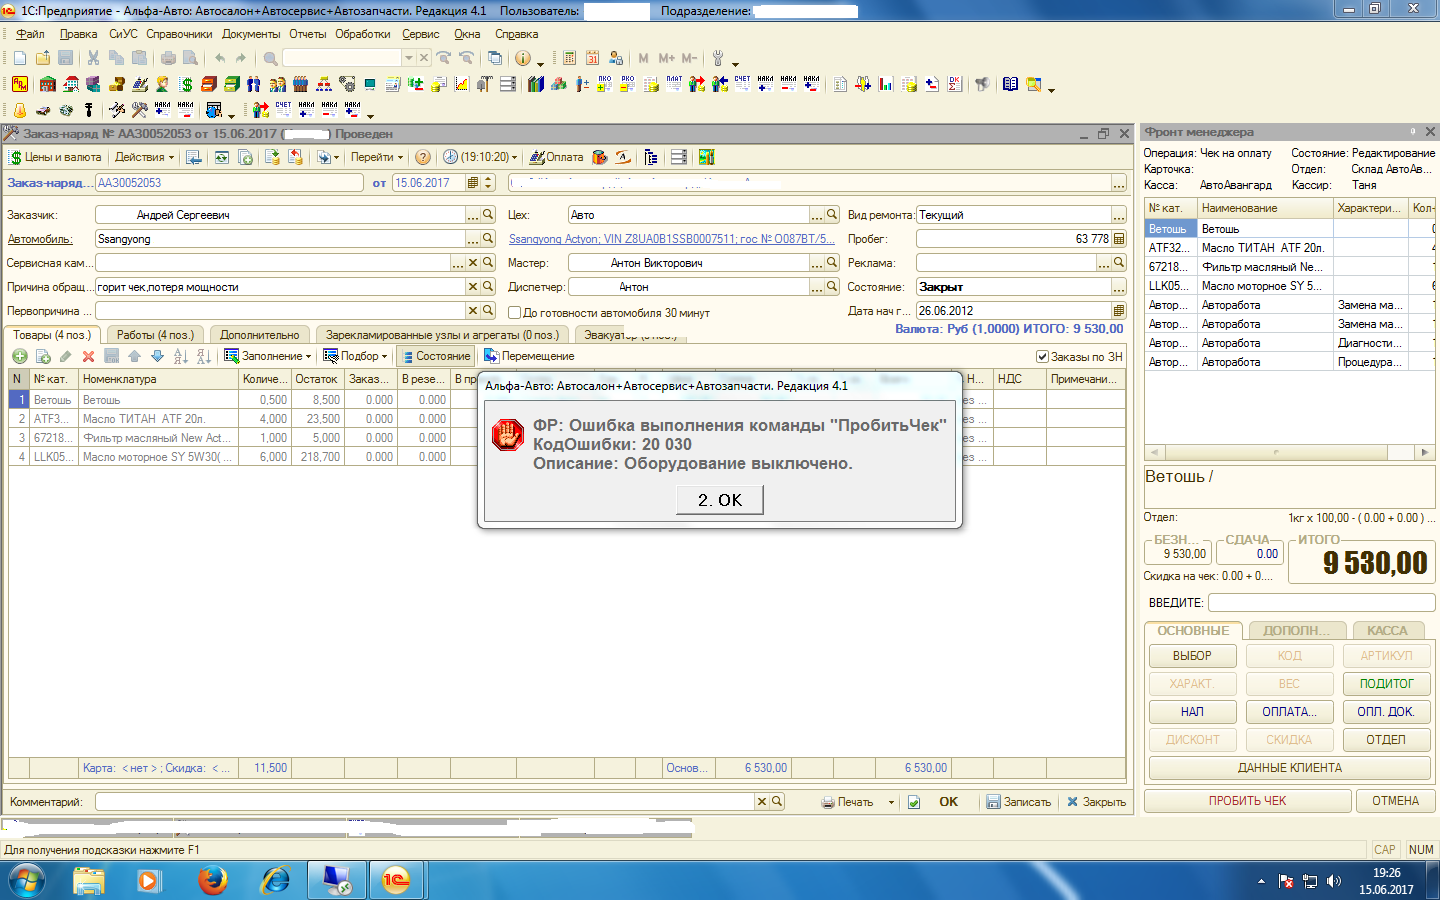Toggle 'До готовности автомобиля 30 минут' checkbox
This screenshot has width=1440, height=900.
click(515, 313)
